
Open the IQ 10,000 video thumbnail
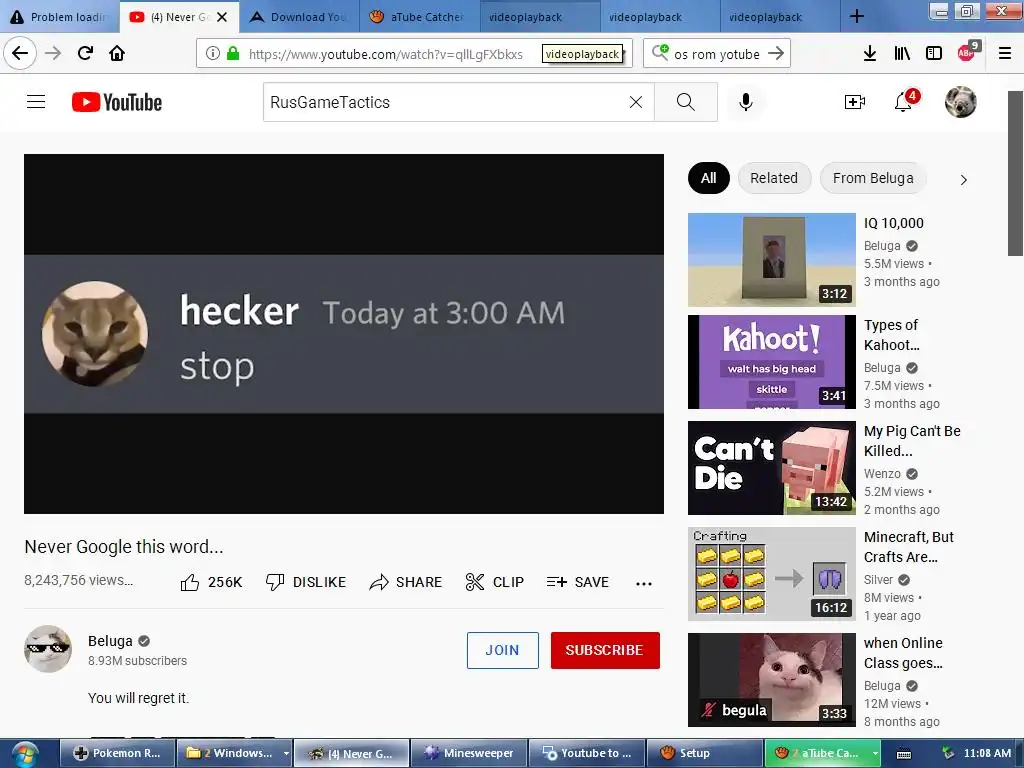click(x=771, y=260)
